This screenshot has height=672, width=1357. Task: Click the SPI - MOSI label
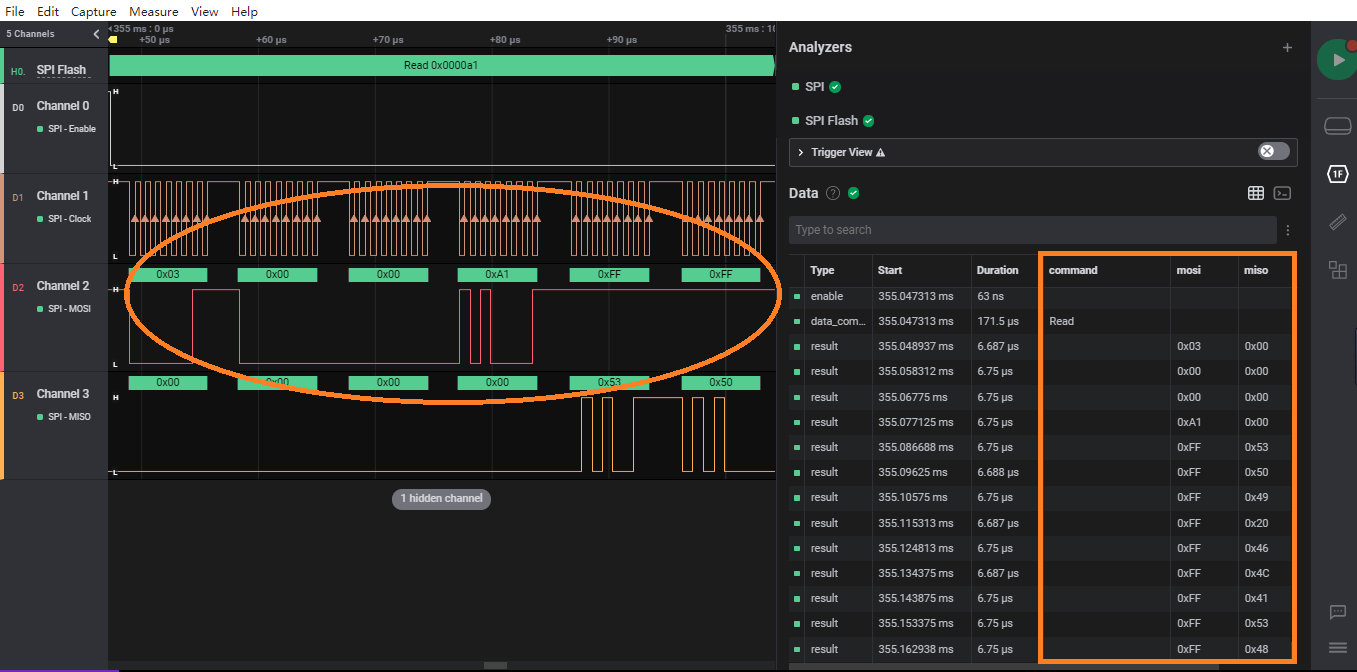coord(70,309)
